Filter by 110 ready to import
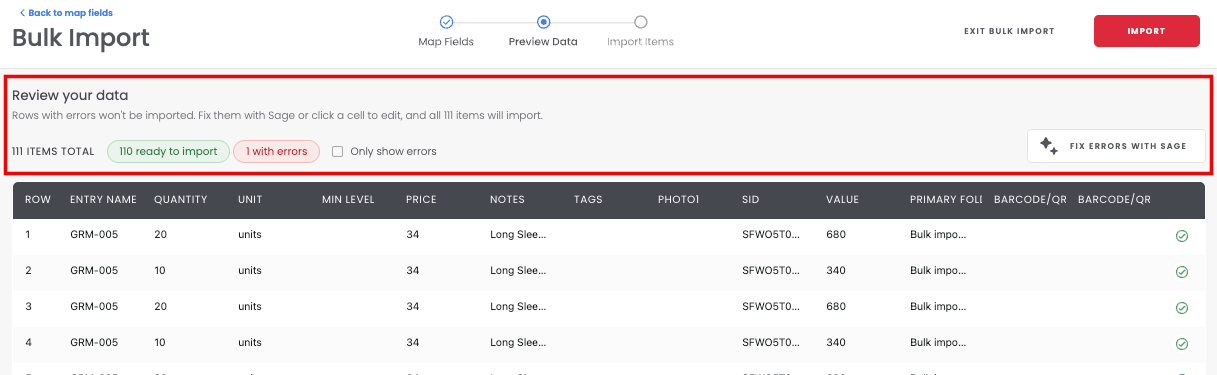The width and height of the screenshot is (1217, 375). tap(168, 151)
